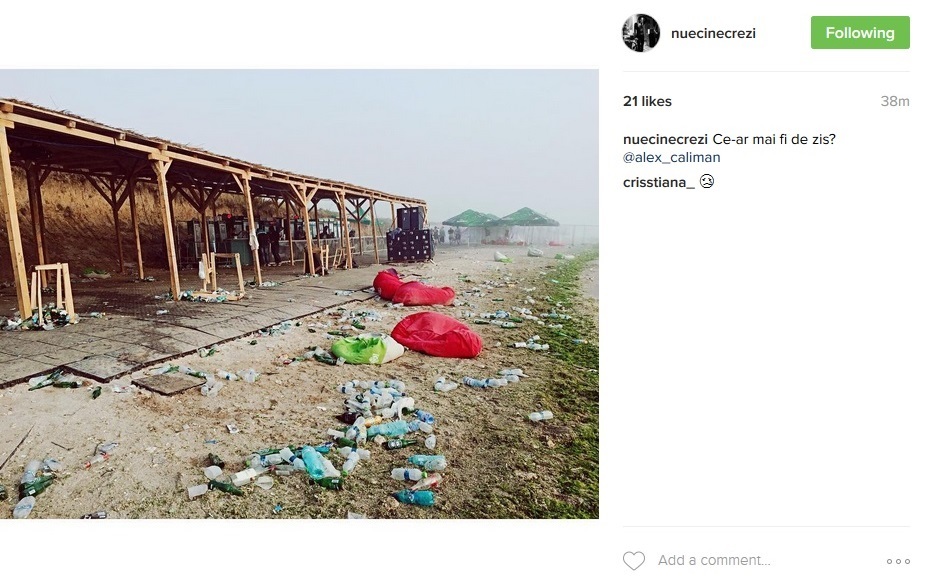Screen dimensions: 930x587
Task: Open the @alex_caliman mention
Action: [x=671, y=157]
